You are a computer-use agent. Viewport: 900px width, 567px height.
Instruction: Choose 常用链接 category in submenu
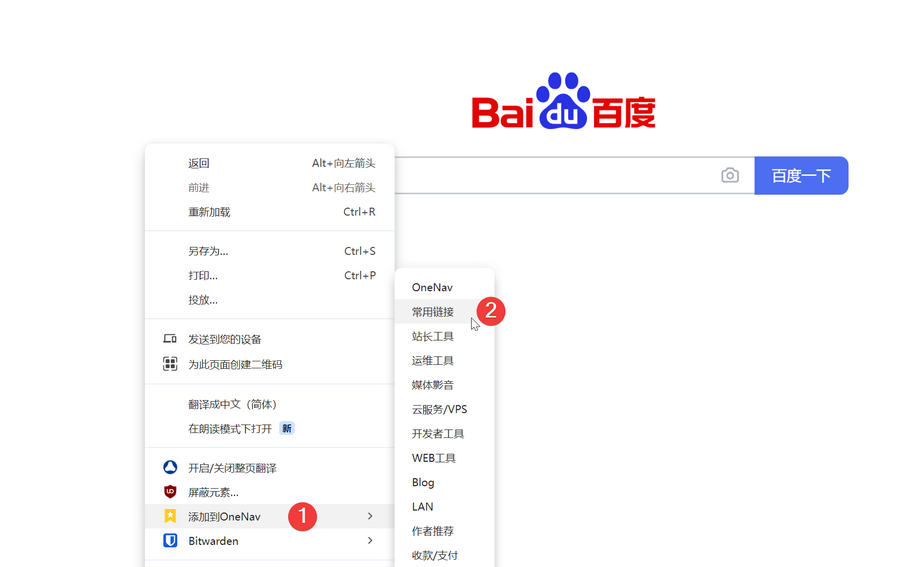[445, 312]
